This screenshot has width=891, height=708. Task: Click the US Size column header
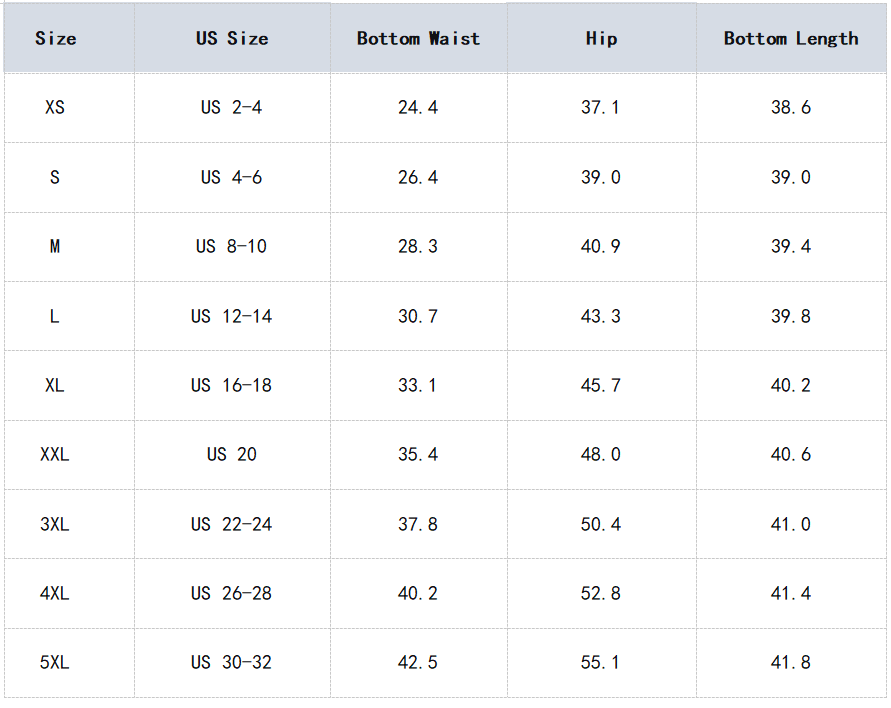(232, 39)
